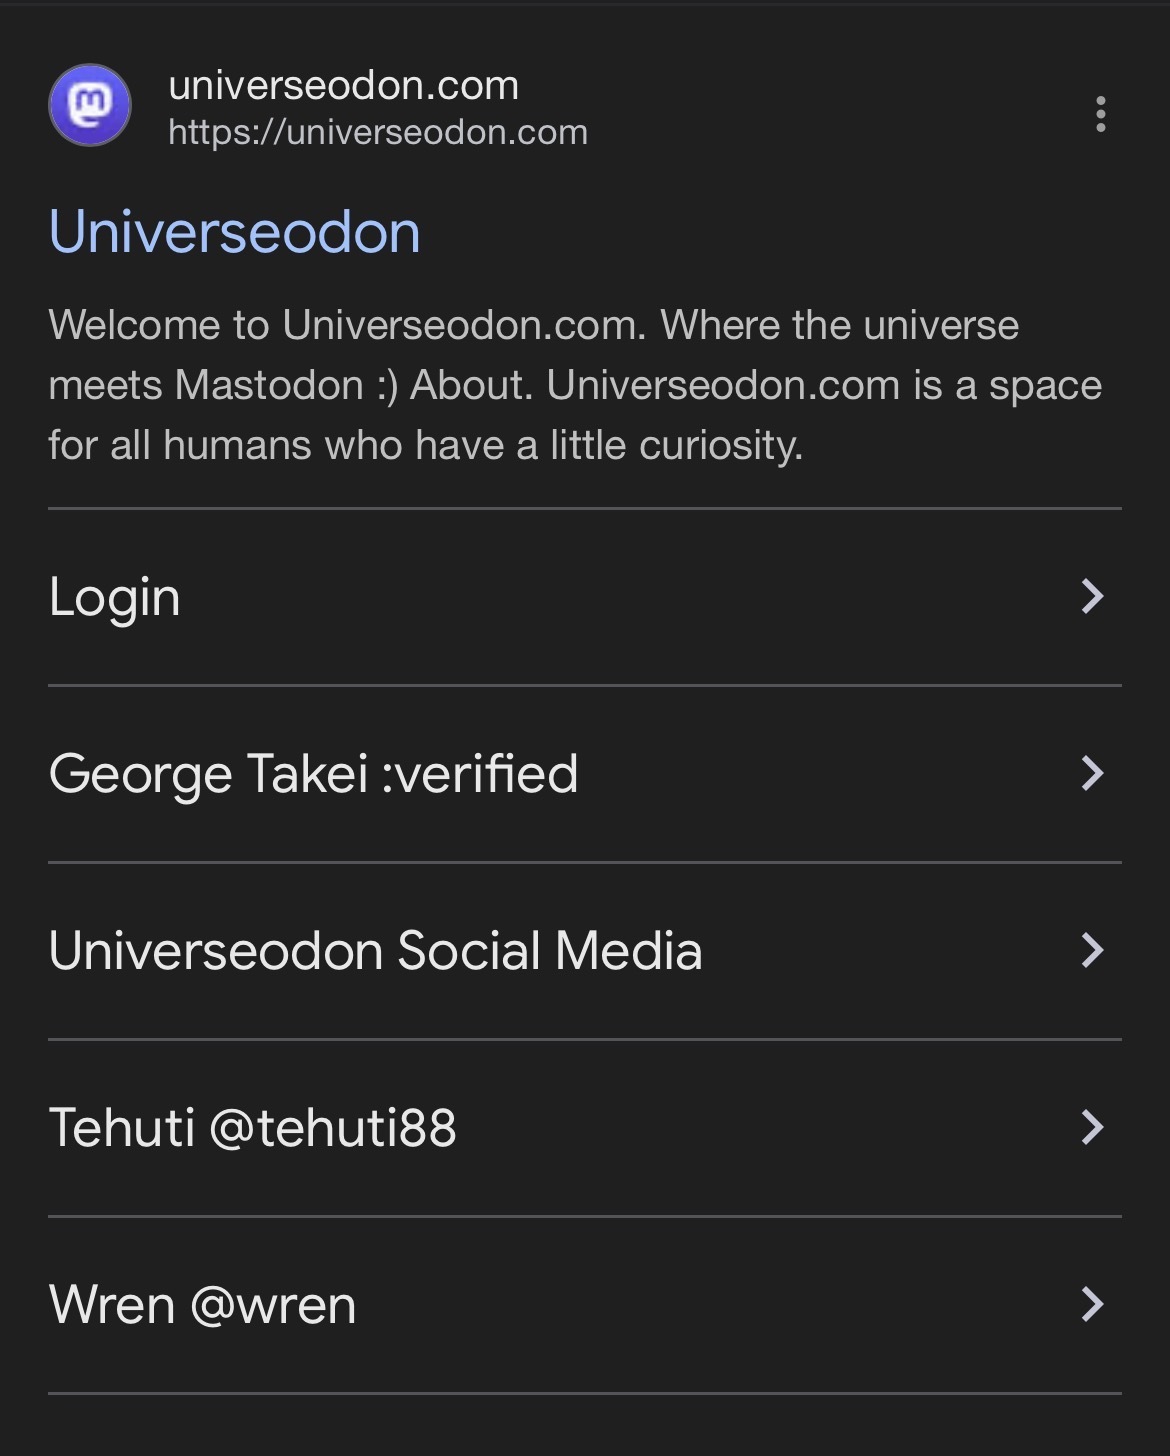Visit the Wren @wren sitelink
Screen dimensions: 1170x1456
coord(202,1305)
